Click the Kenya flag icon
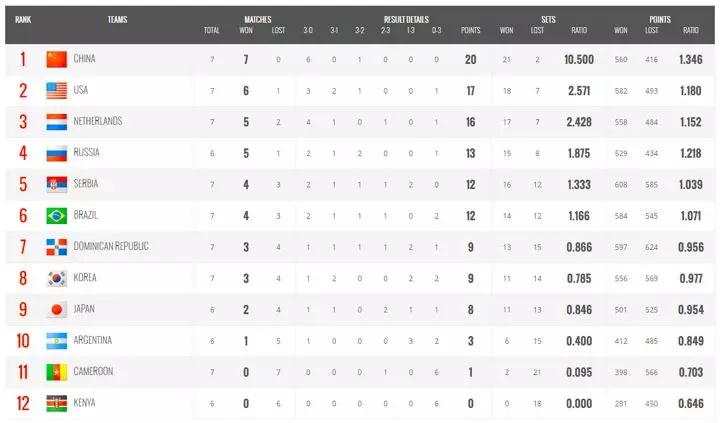Screen dimensions: 720x423 click(56, 403)
